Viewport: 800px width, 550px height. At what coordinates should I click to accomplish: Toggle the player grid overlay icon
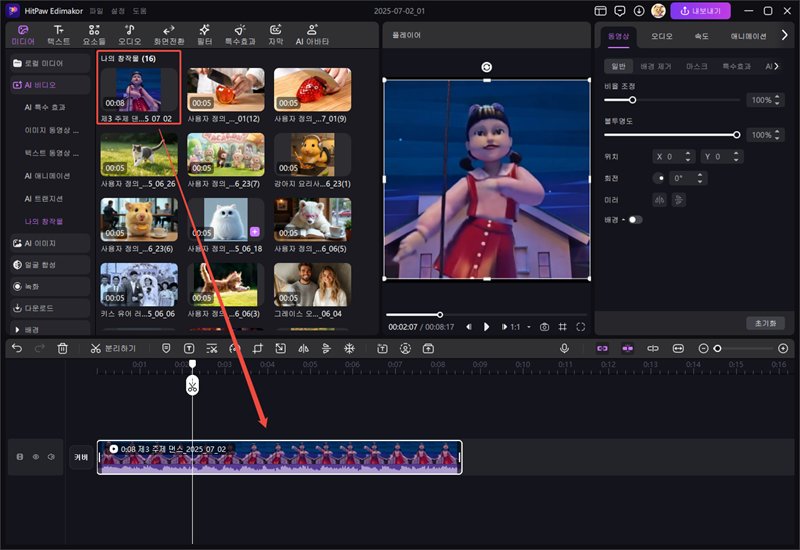pyautogui.click(x=562, y=327)
